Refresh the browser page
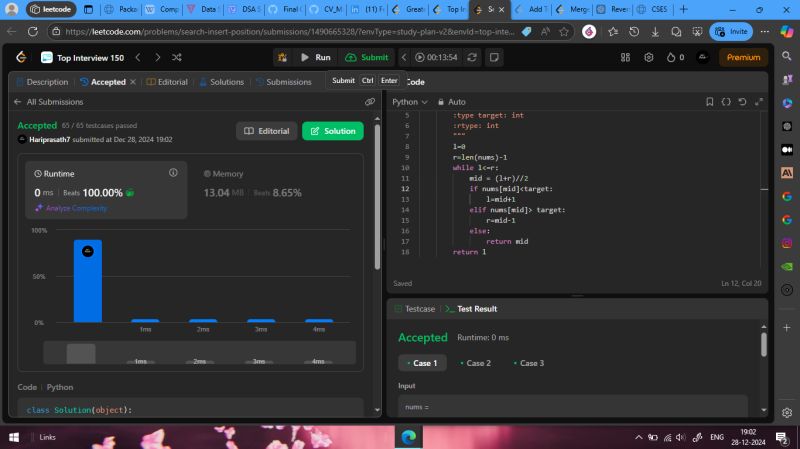This screenshot has width=800, height=449. click(x=33, y=32)
